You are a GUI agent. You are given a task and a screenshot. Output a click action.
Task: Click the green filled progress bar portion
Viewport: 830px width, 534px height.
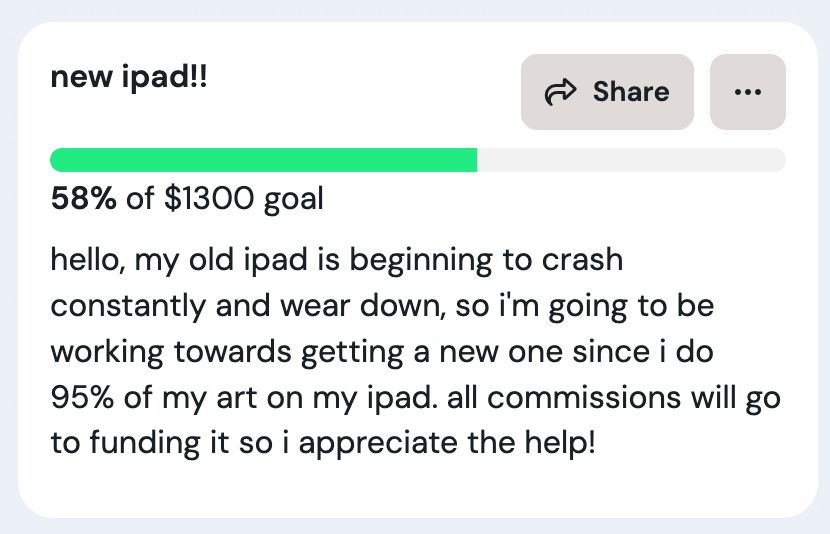[263, 160]
